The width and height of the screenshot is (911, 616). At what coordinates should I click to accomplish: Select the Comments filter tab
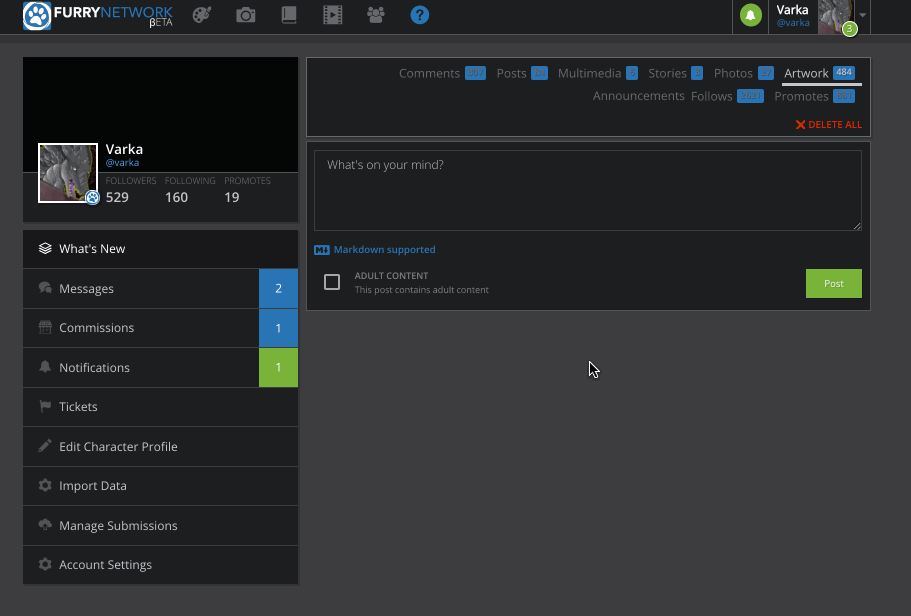pos(429,73)
